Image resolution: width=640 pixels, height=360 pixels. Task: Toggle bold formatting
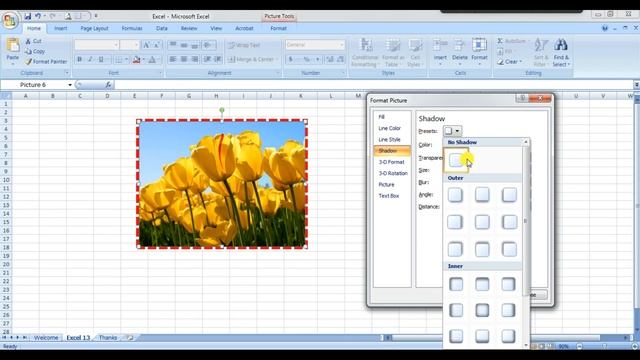click(x=80, y=60)
